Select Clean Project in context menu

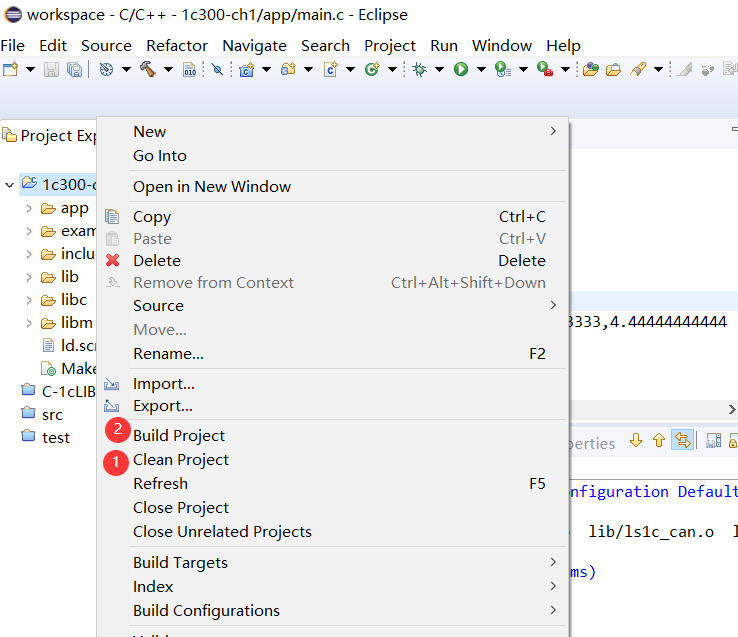click(x=333, y=460)
